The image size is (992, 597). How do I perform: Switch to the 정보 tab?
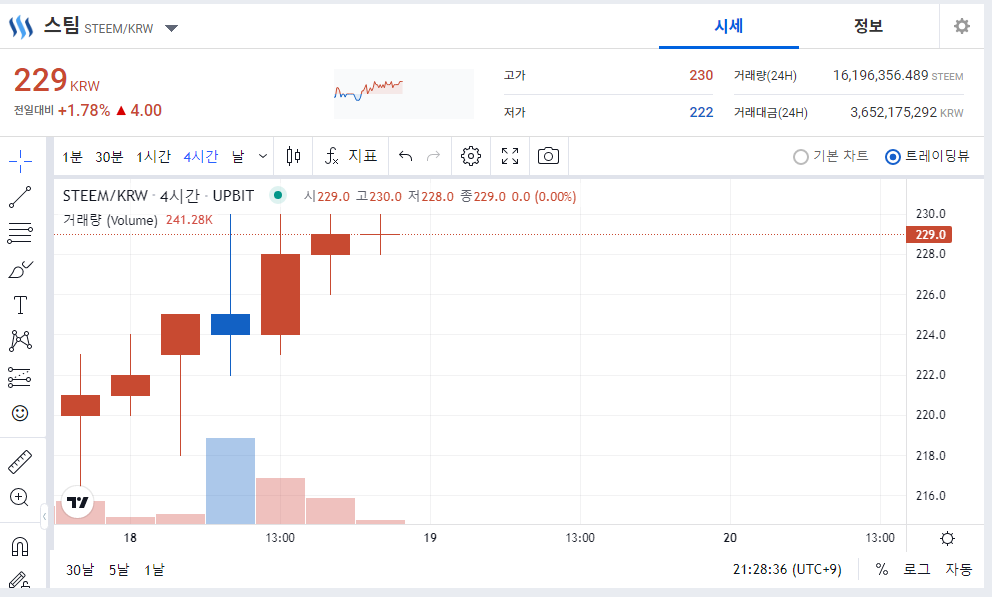(868, 26)
